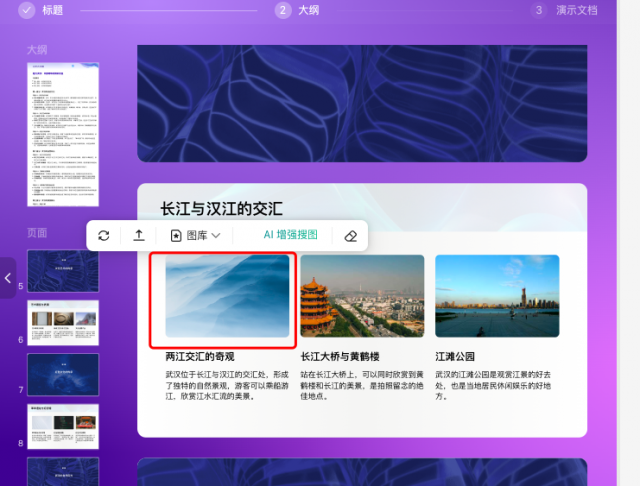The height and width of the screenshot is (486, 640).
Task: Go to the 演示文档 step
Action: (576, 10)
